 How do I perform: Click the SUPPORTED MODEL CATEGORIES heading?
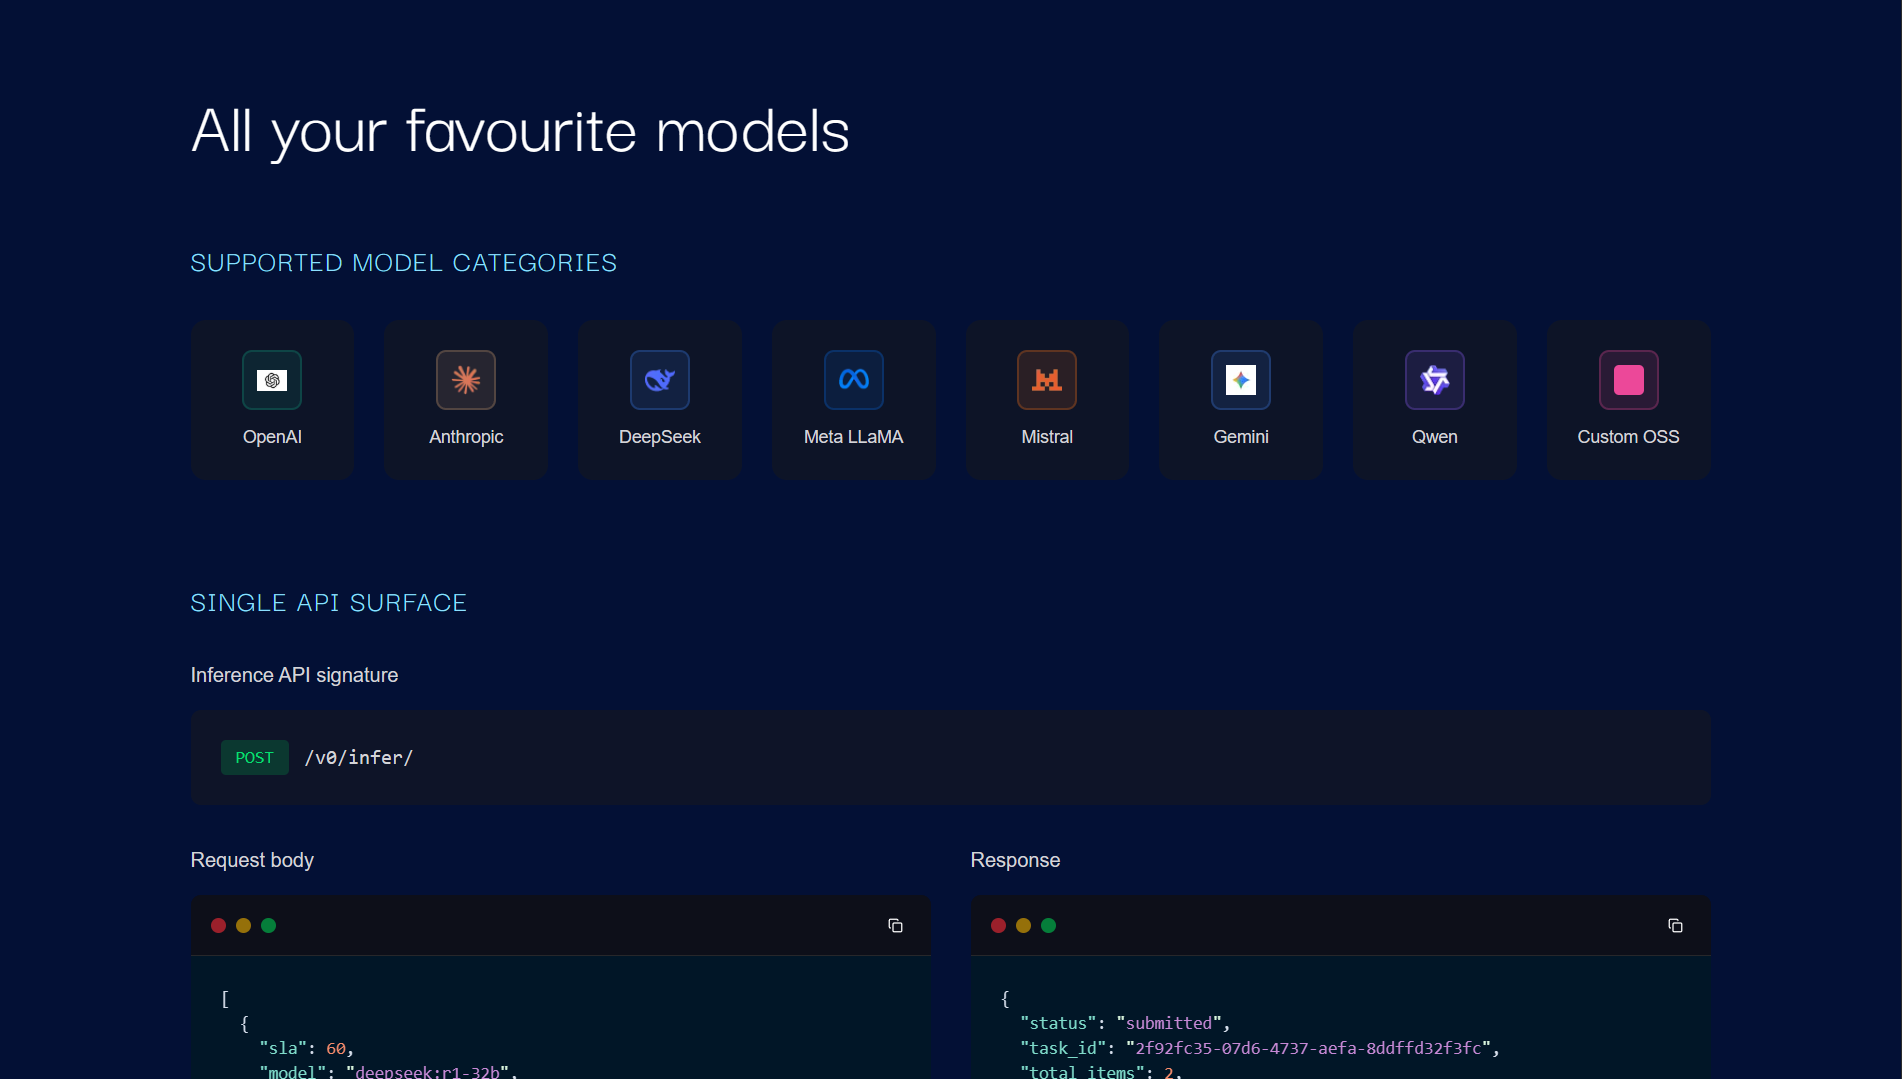(403, 262)
